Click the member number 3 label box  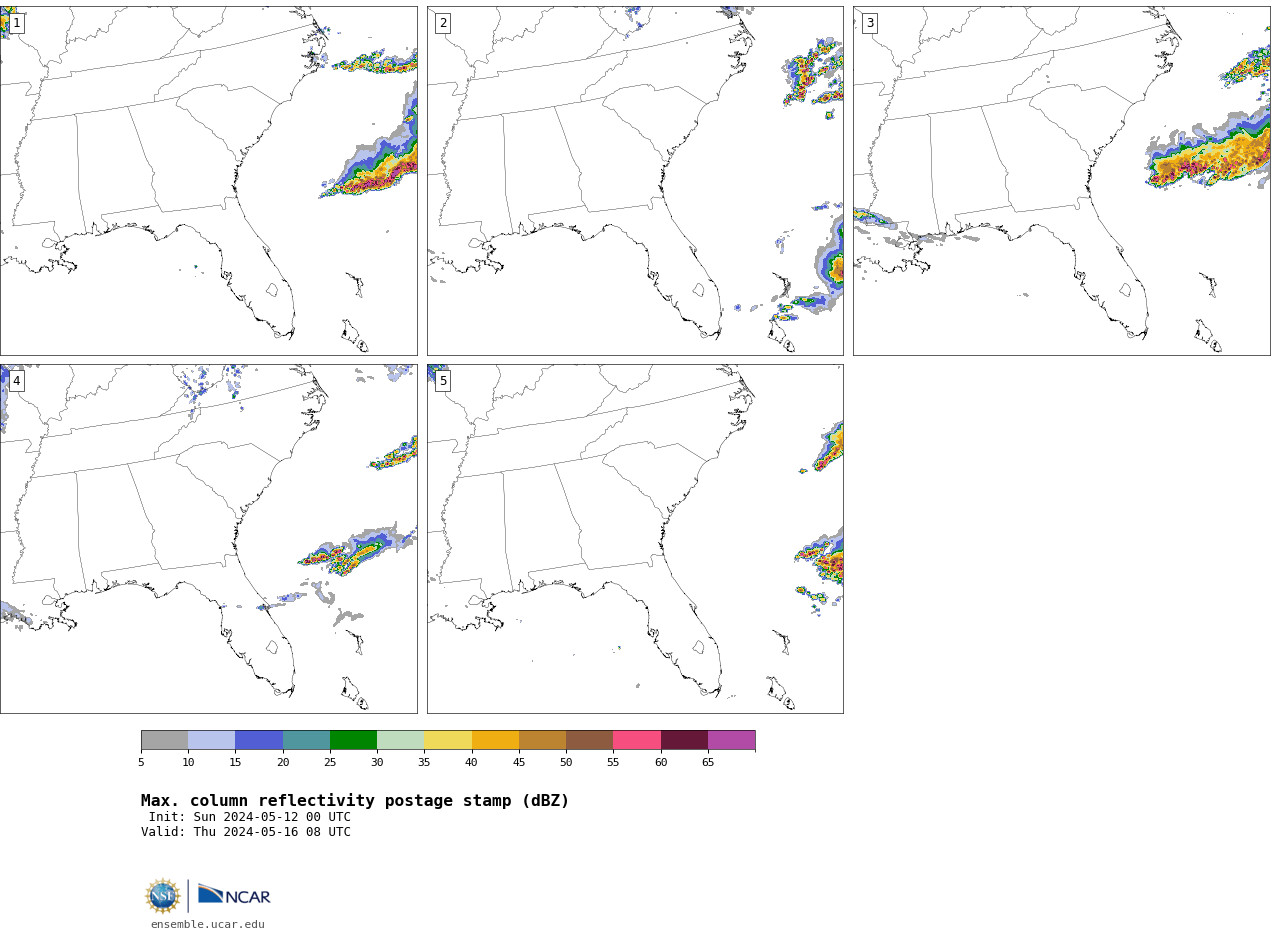pyautogui.click(x=869, y=23)
